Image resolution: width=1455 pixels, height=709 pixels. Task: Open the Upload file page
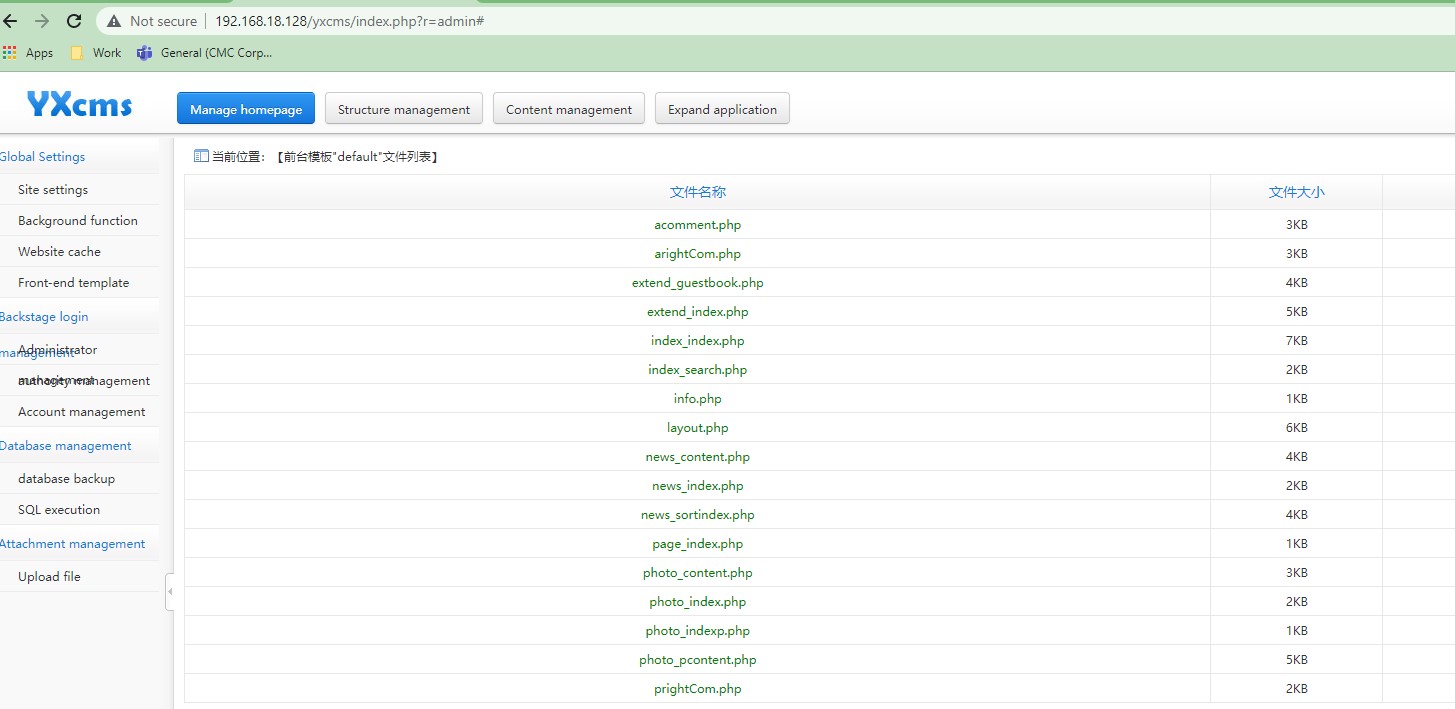[49, 576]
